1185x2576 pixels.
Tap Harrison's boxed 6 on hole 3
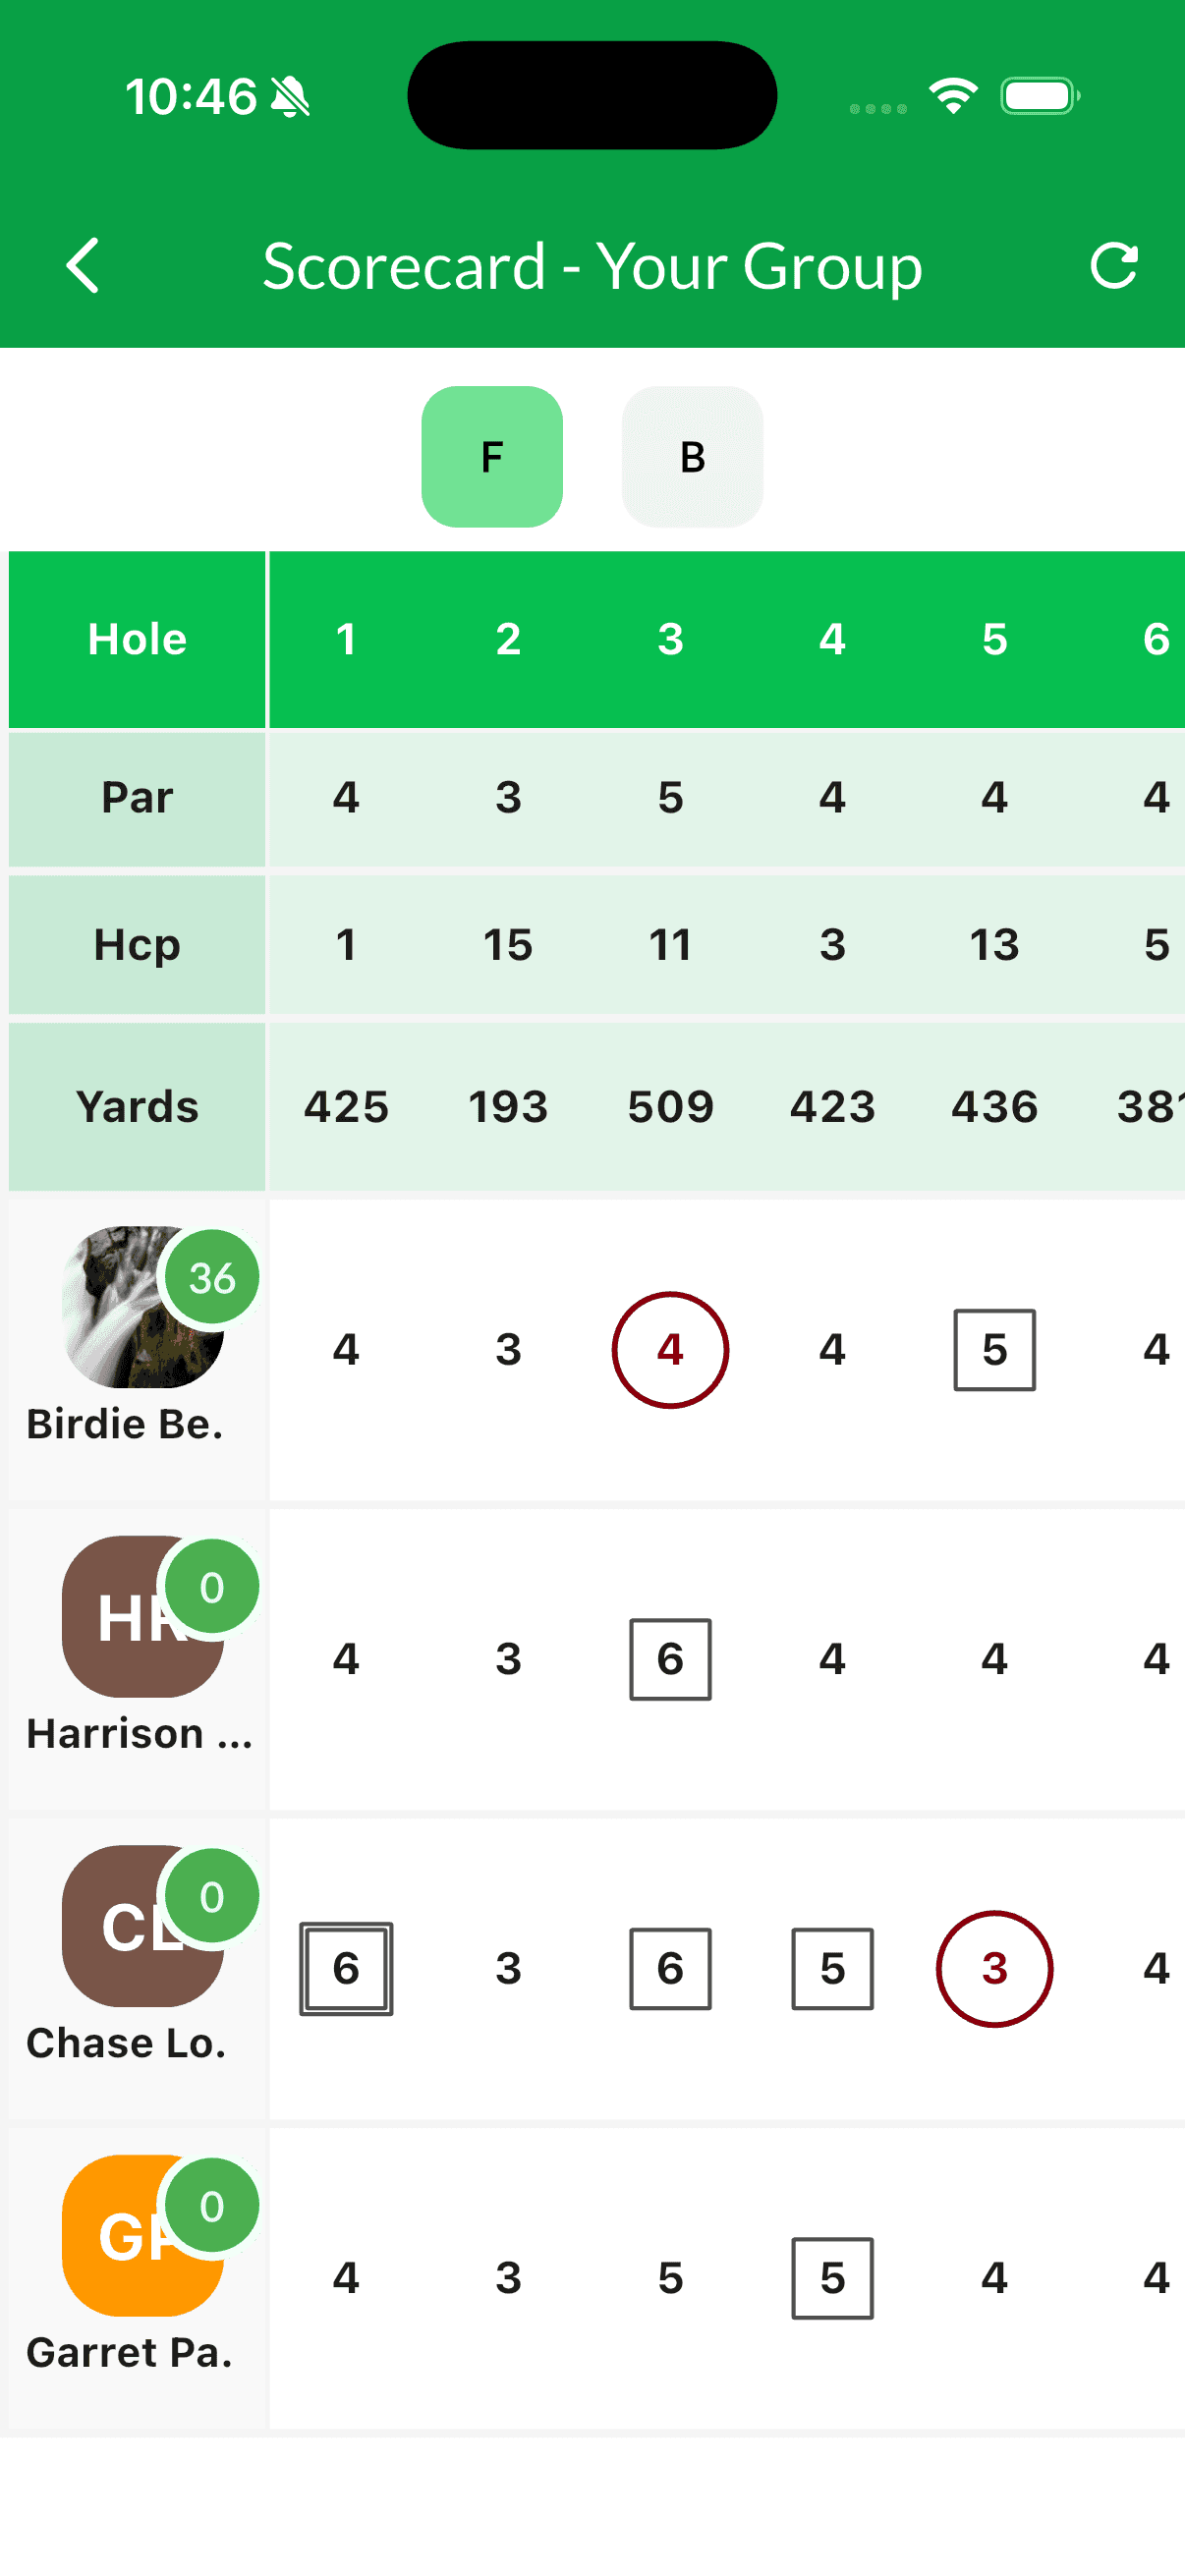670,1659
